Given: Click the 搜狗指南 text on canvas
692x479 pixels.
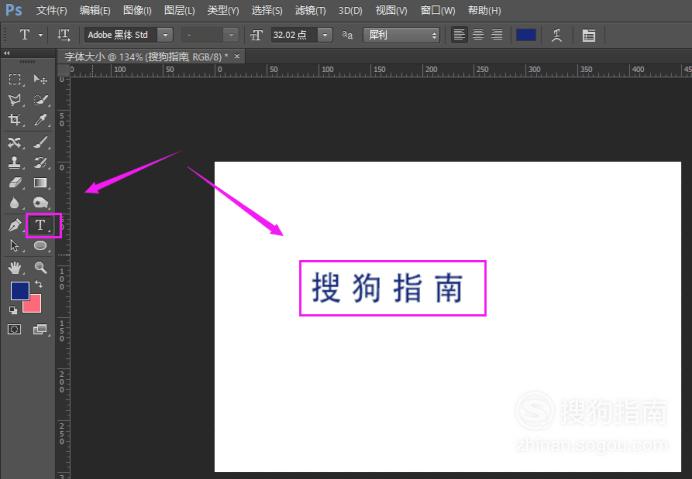Looking at the screenshot, I should pyautogui.click(x=387, y=288).
